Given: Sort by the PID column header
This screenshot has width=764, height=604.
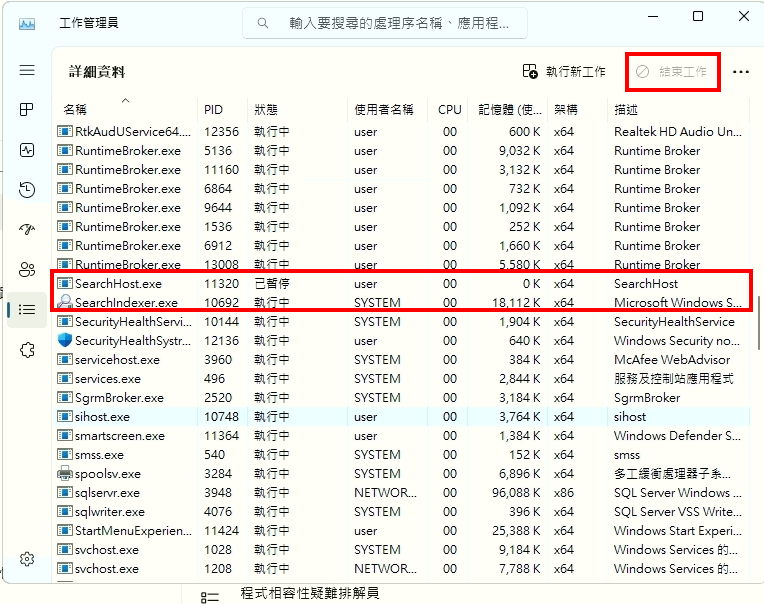Looking at the screenshot, I should tap(223, 110).
